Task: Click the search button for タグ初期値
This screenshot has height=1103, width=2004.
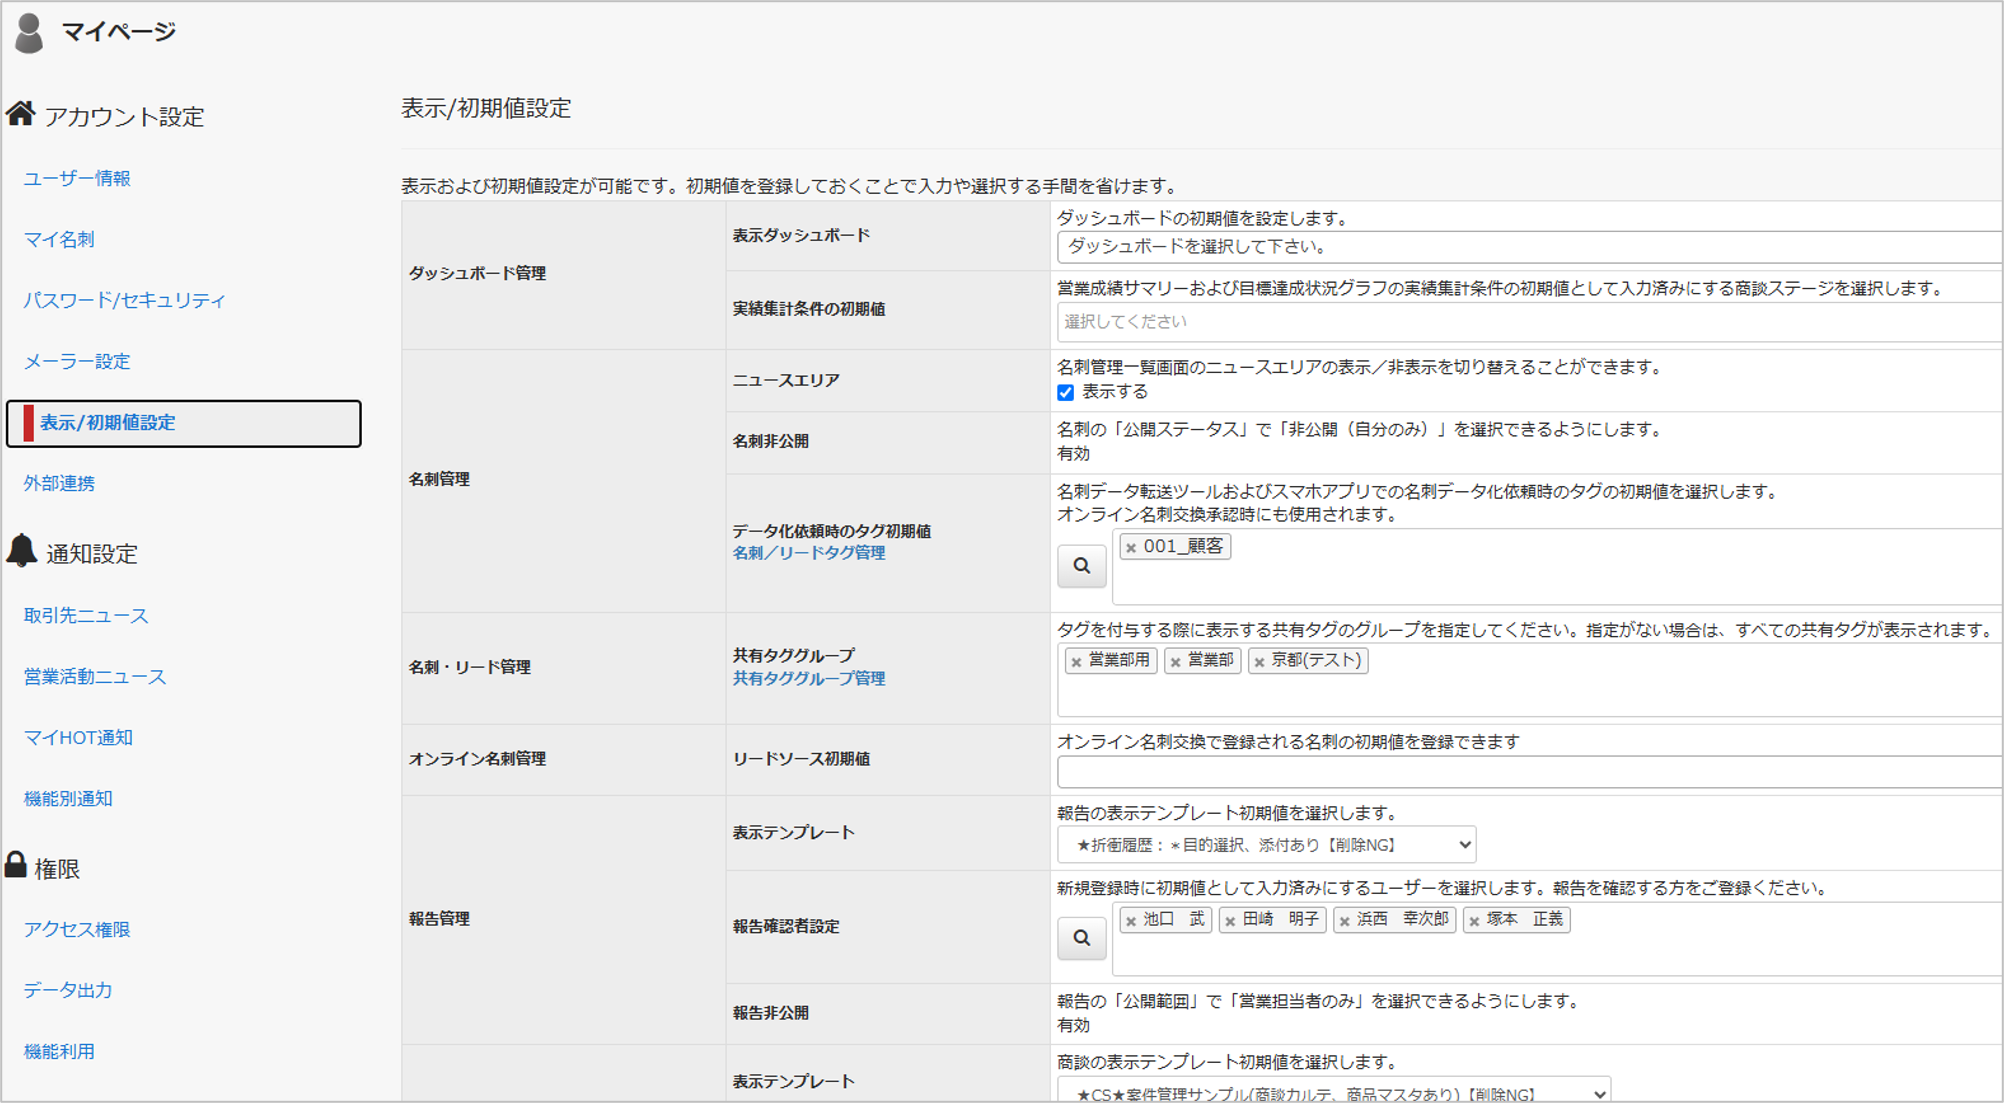Action: (1081, 566)
